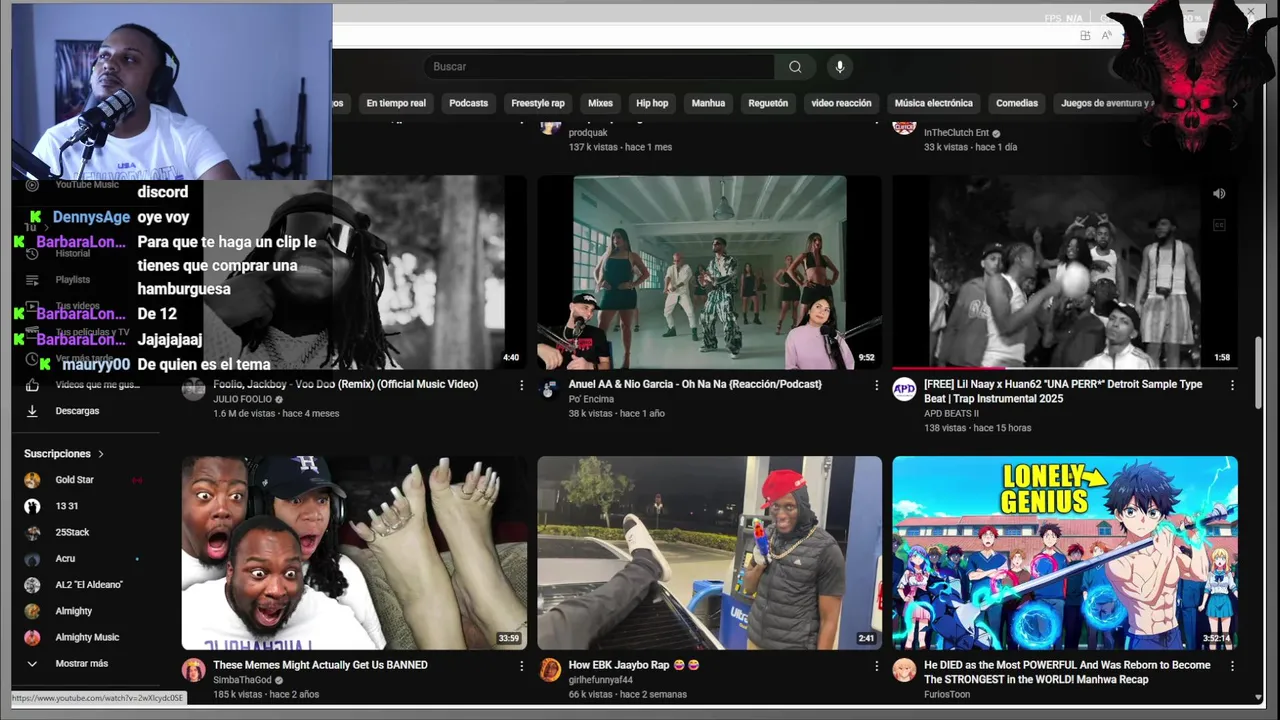1280x720 pixels.
Task: Expand Mostrar más in subscriptions list
Action: (82, 663)
